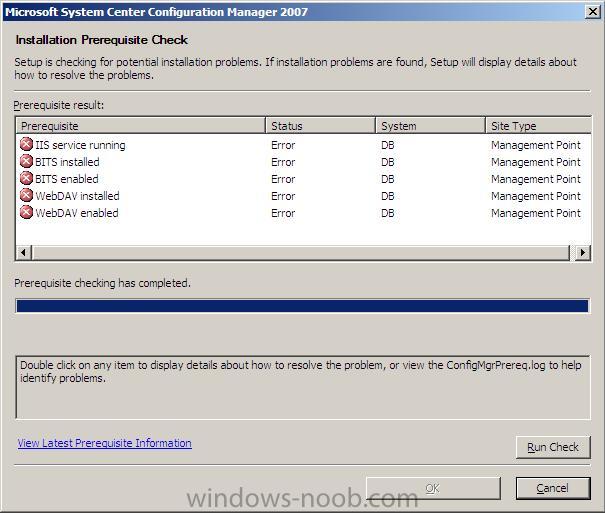Click the error icon beside BITS enabled
This screenshot has height=513, width=605.
pyautogui.click(x=26, y=179)
